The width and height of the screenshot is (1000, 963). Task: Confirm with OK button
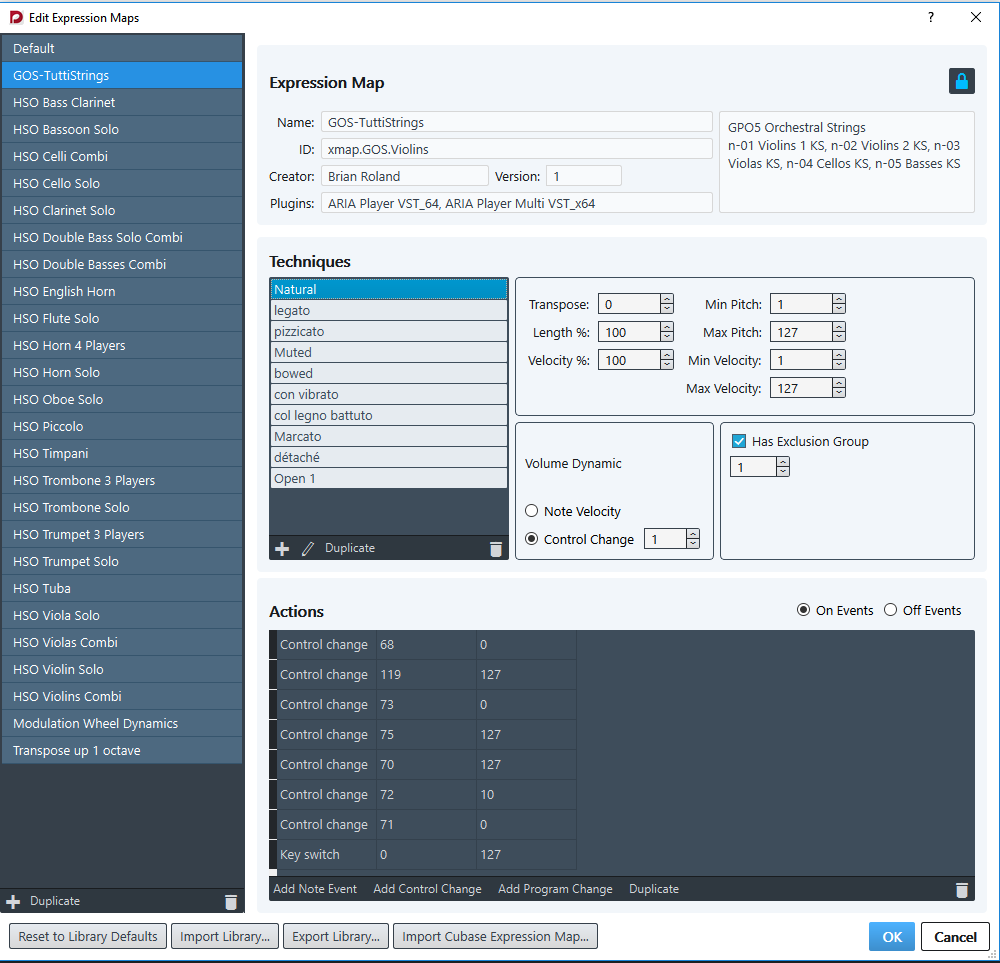892,936
